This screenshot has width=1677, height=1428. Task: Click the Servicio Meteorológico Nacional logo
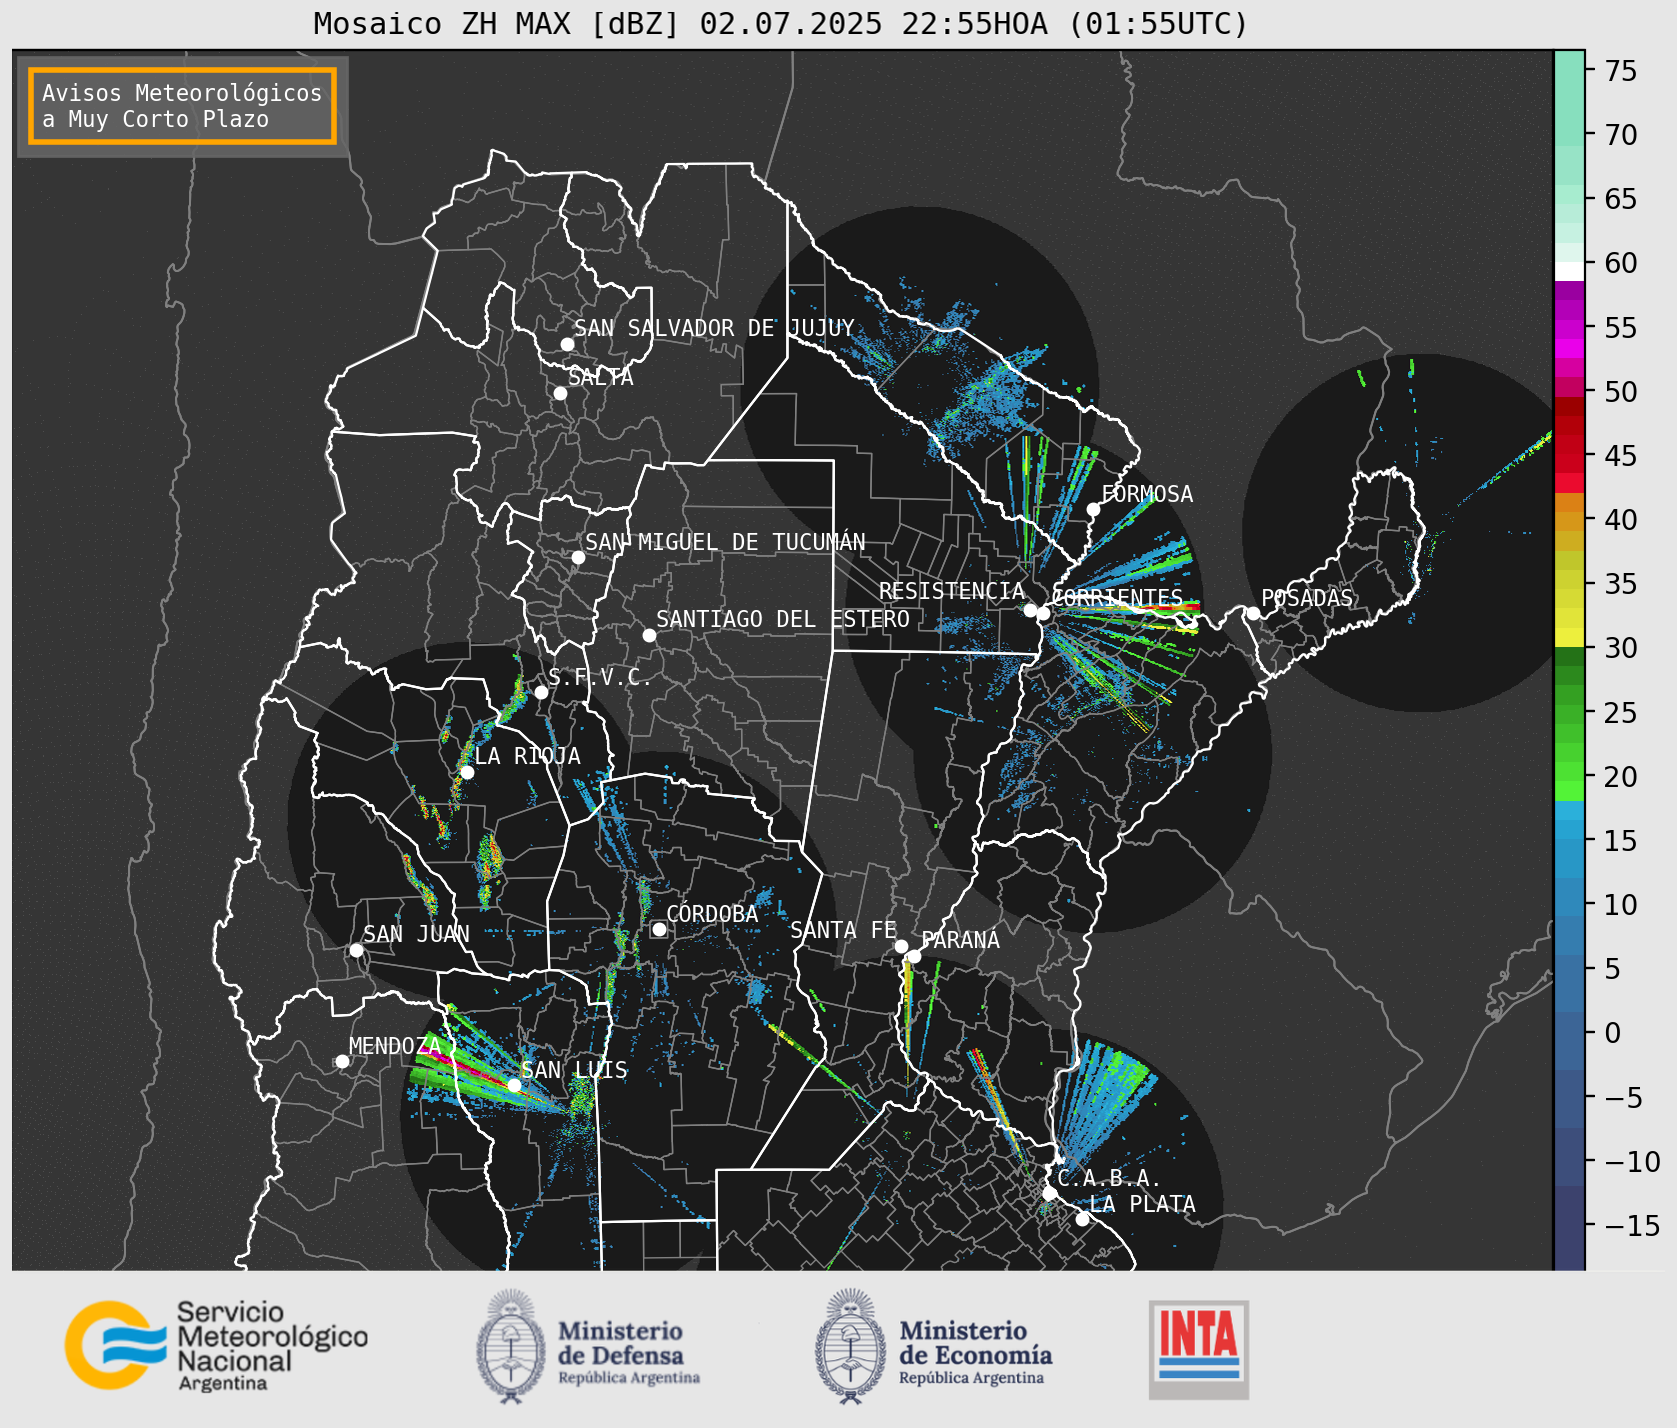(x=216, y=1345)
